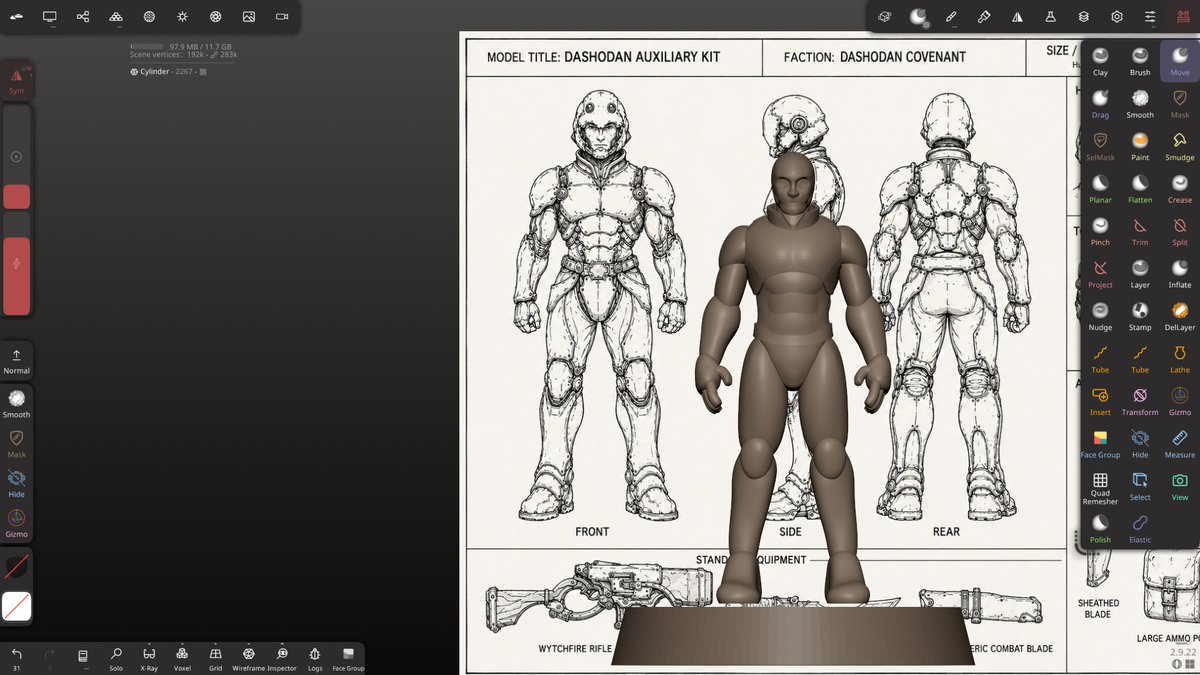Select the Pinch tool

(x=1100, y=232)
